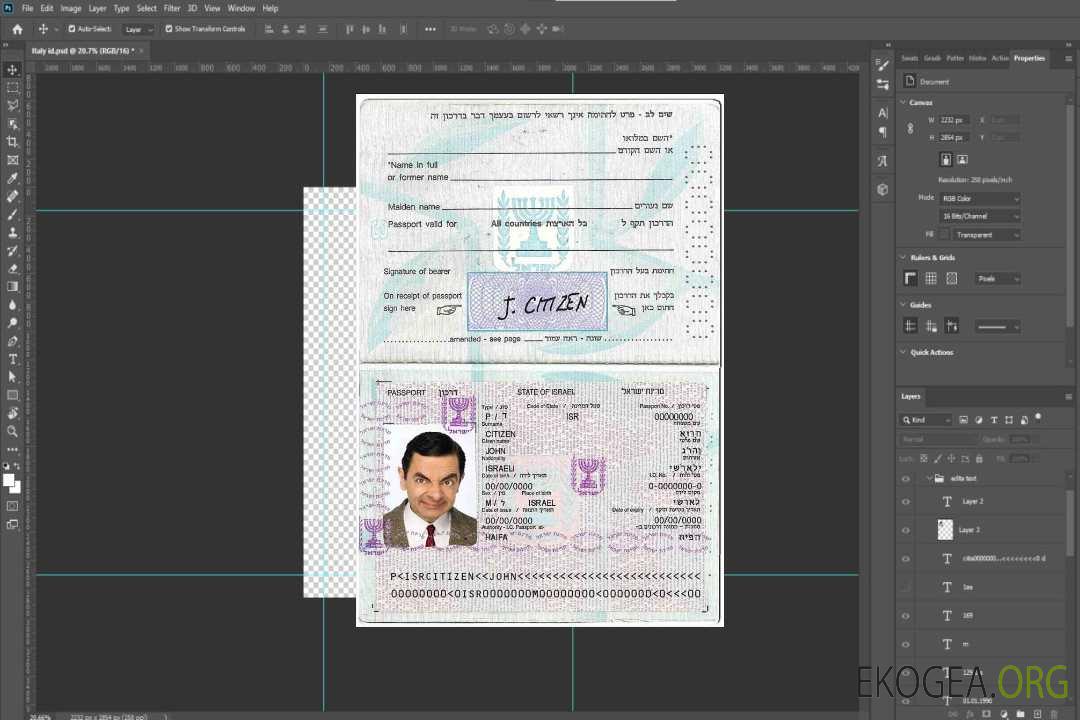
Task: Collapse the 'edita text' layer group
Action: point(929,478)
